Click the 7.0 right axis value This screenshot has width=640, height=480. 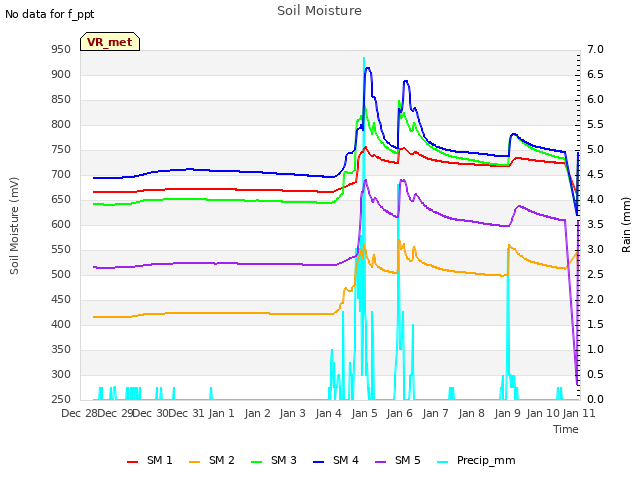(x=595, y=50)
